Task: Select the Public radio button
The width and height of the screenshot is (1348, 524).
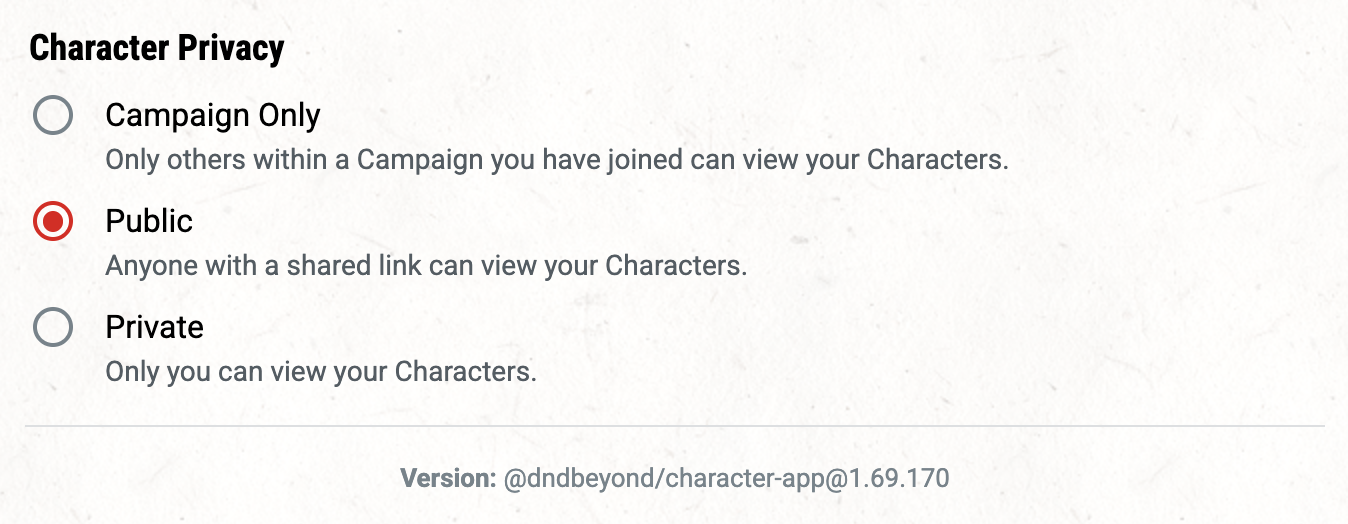Action: (x=53, y=221)
